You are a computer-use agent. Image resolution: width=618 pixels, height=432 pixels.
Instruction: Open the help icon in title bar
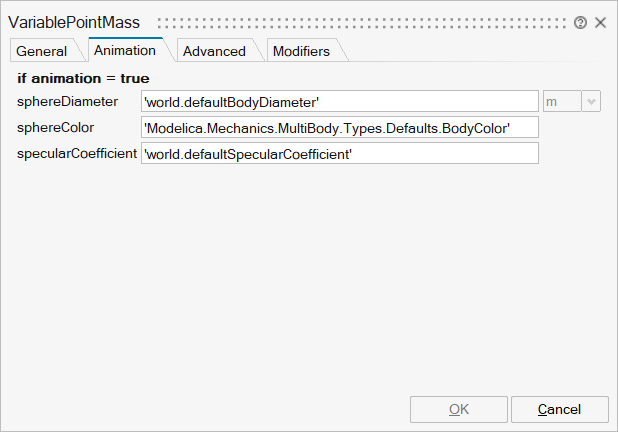click(x=580, y=22)
